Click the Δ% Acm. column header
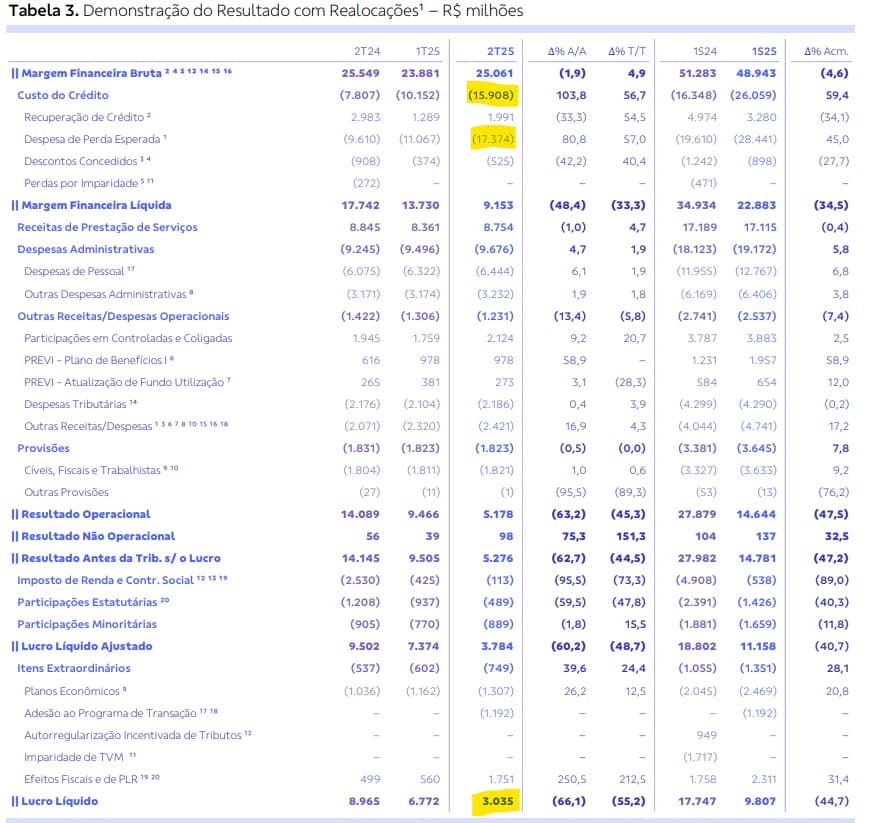 pyautogui.click(x=826, y=49)
